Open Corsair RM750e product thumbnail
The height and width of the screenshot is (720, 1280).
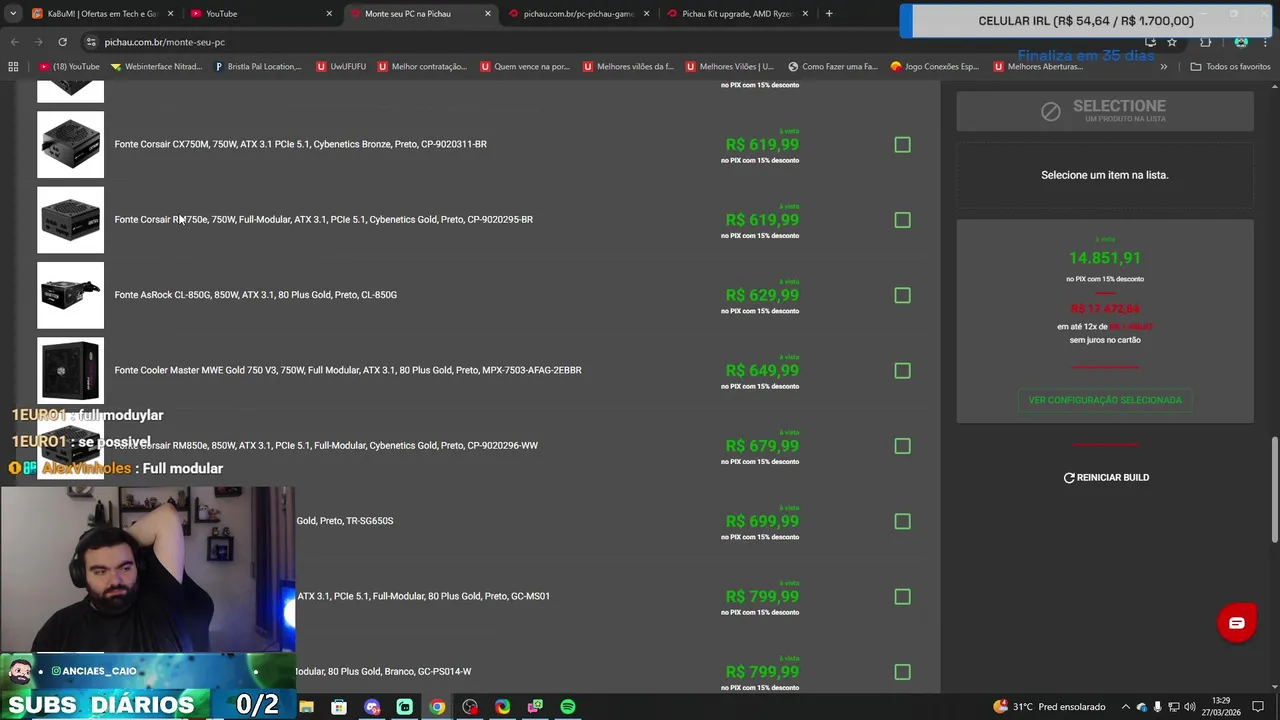[70, 220]
